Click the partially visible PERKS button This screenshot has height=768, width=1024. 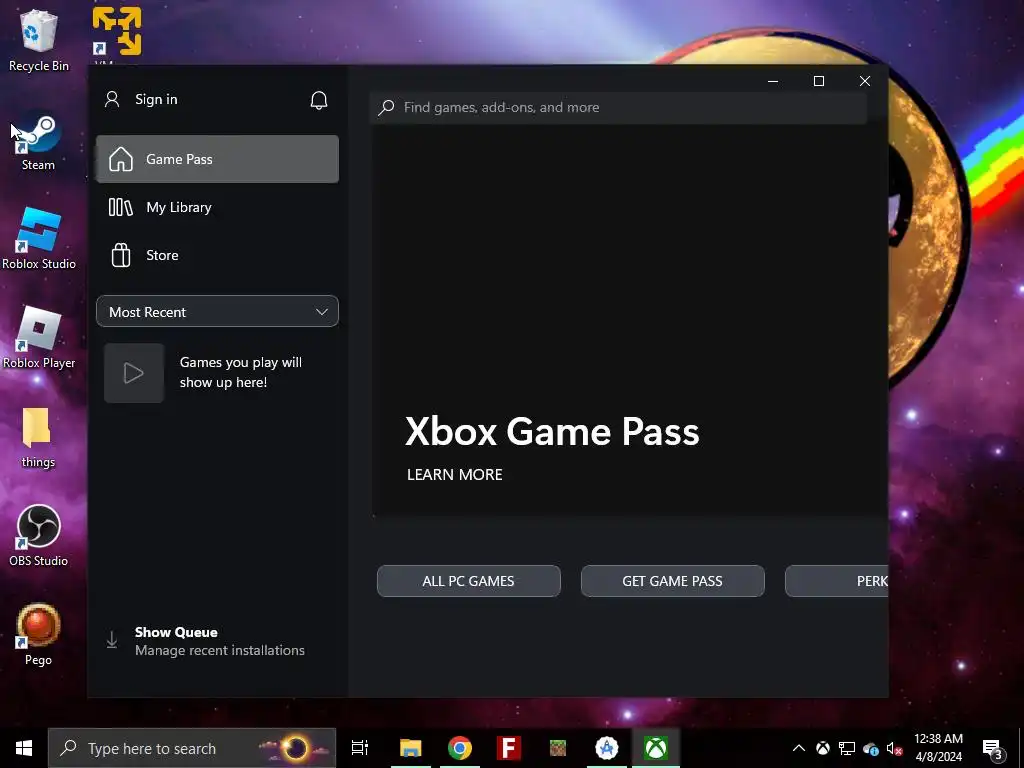[x=837, y=581]
